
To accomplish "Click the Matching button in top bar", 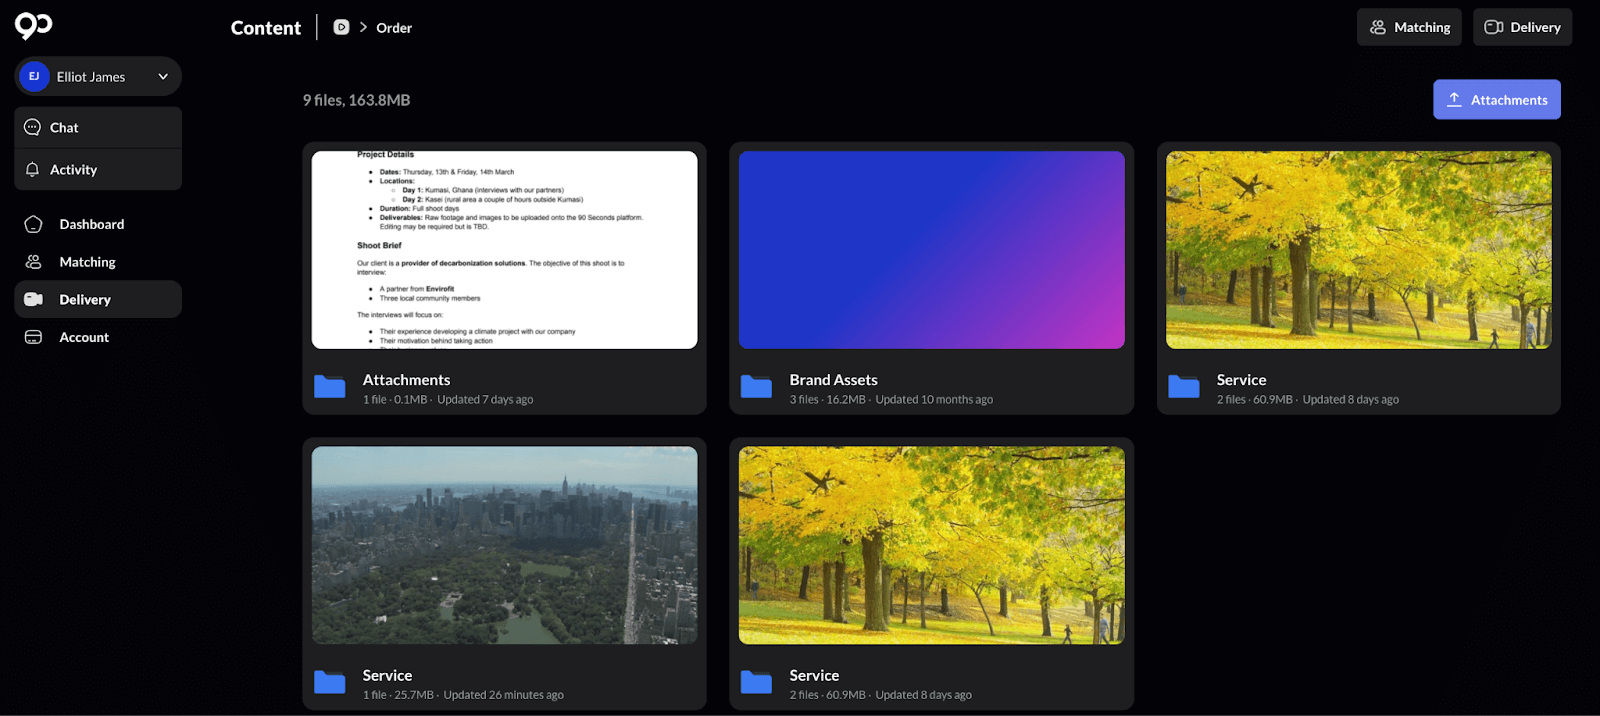I will tap(1409, 28).
